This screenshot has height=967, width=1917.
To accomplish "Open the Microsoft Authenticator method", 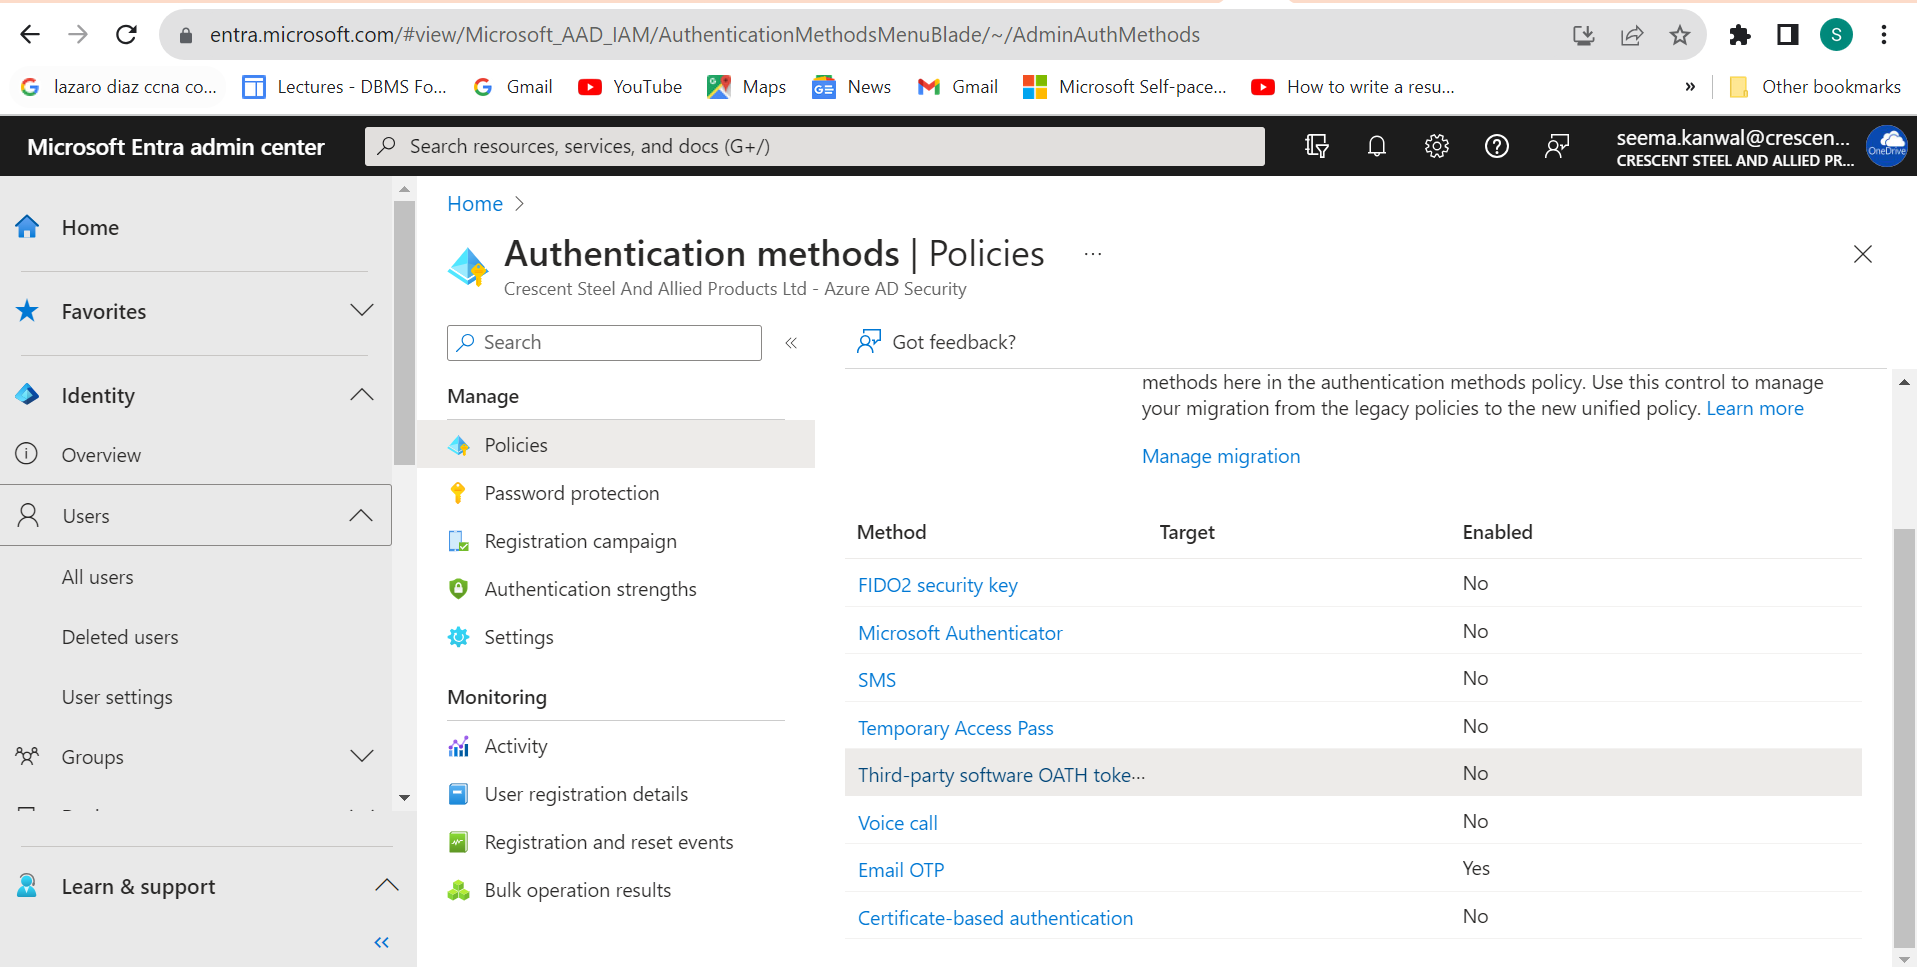I will [x=960, y=633].
